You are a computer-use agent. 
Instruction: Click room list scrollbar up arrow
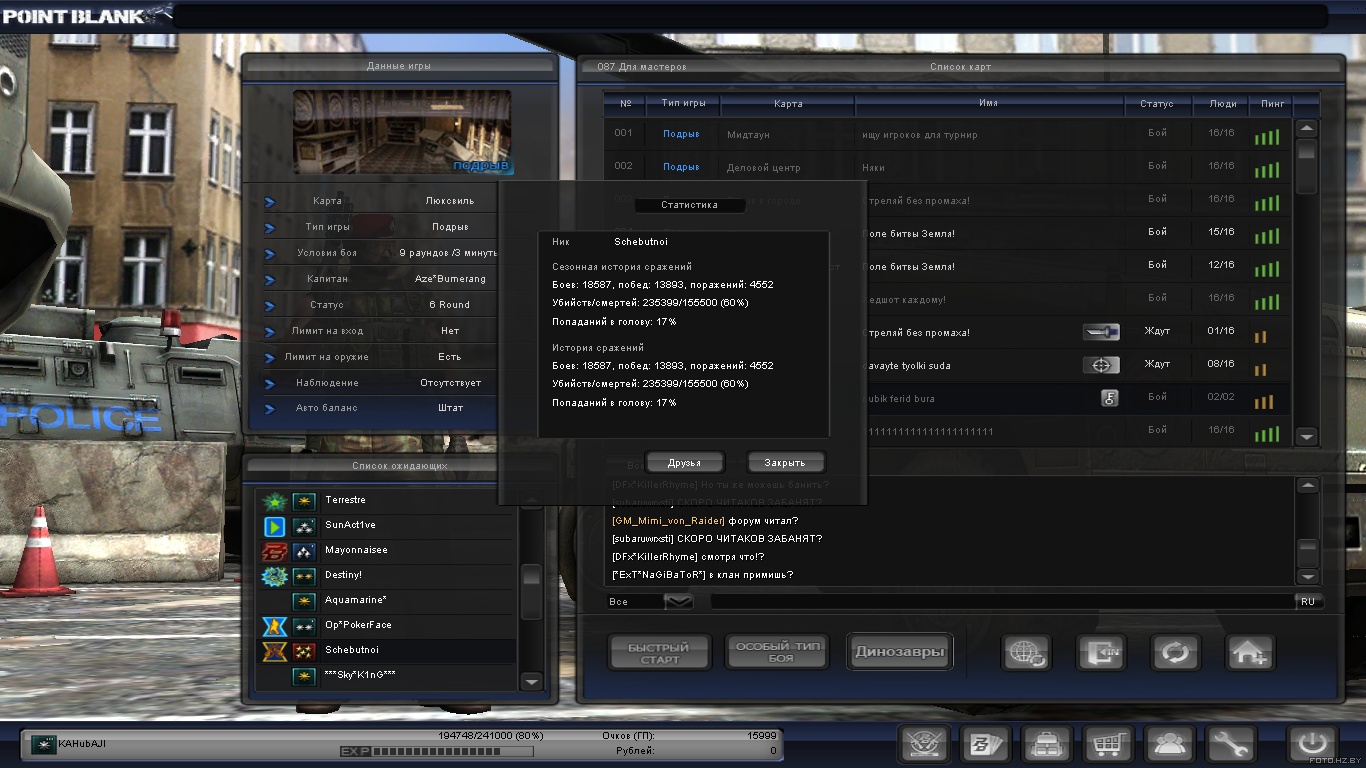coord(1306,128)
